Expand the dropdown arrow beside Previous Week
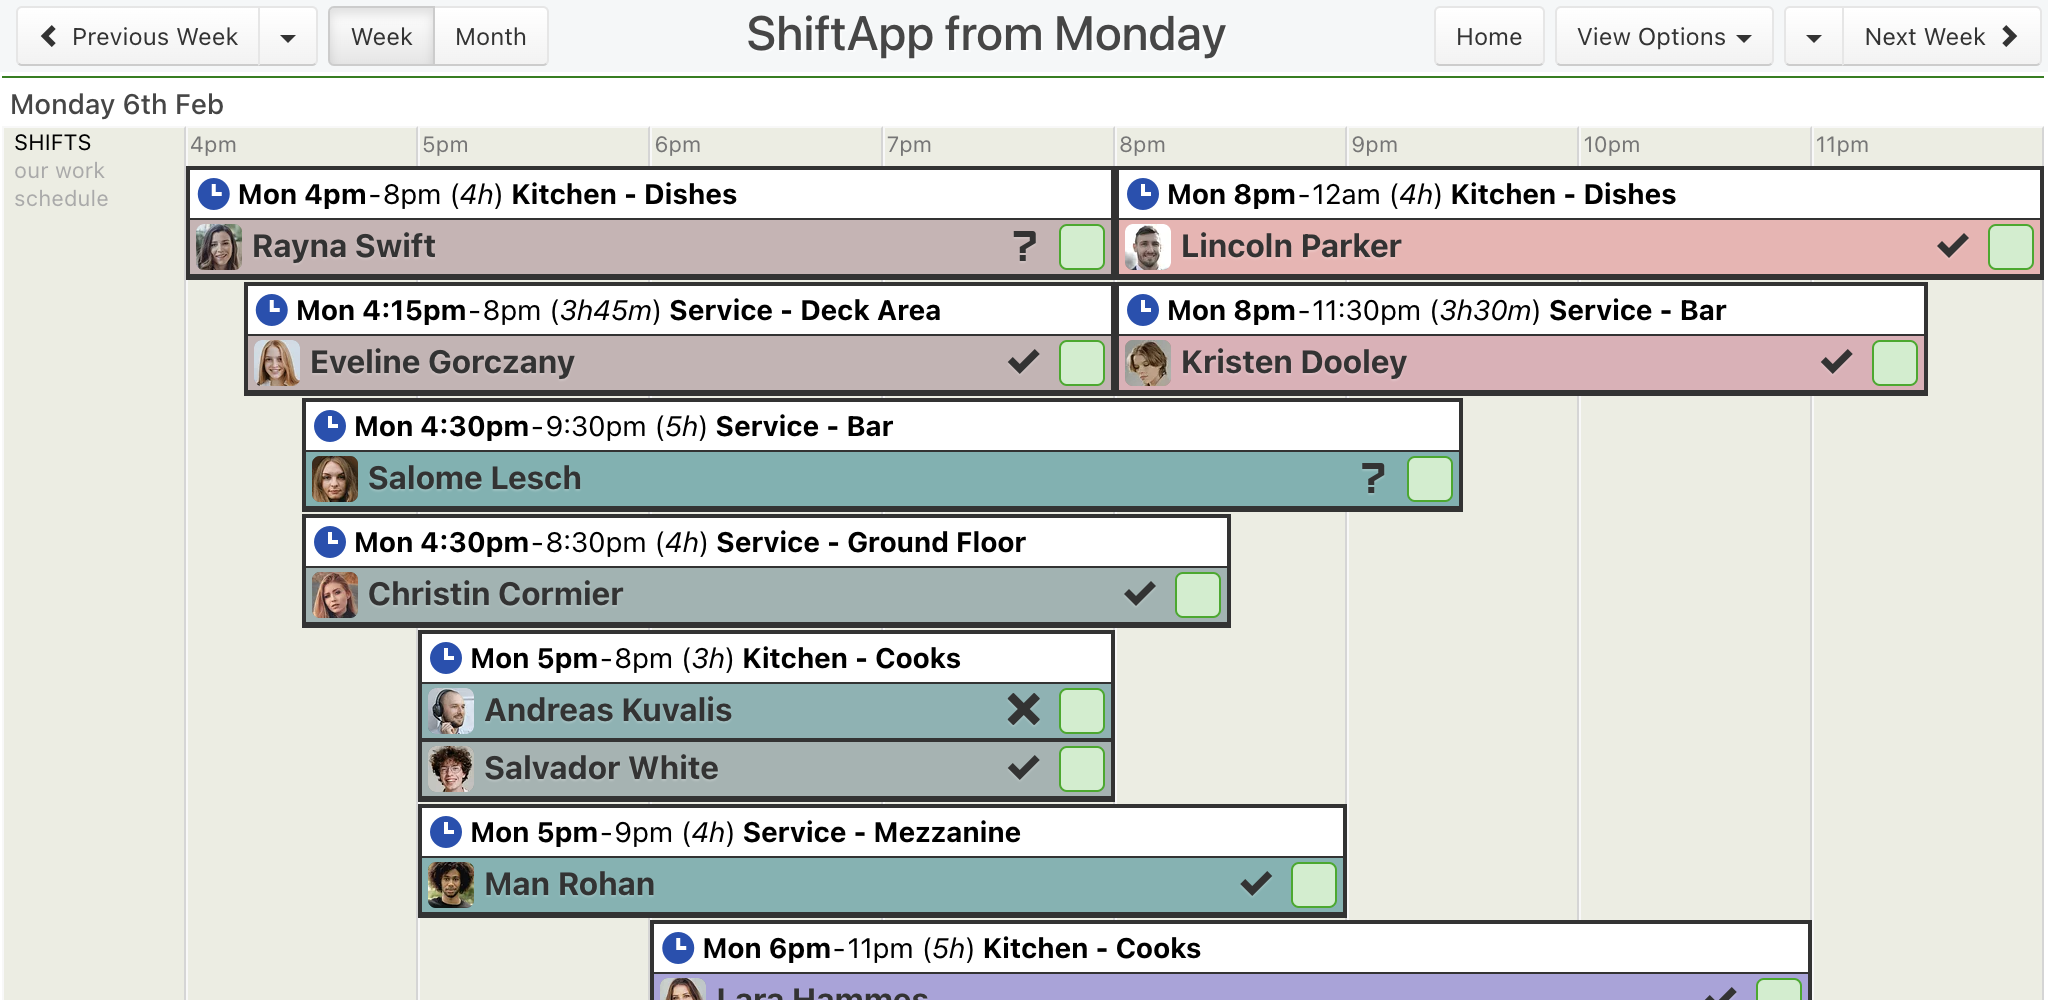The image size is (2048, 1000). pyautogui.click(x=288, y=37)
